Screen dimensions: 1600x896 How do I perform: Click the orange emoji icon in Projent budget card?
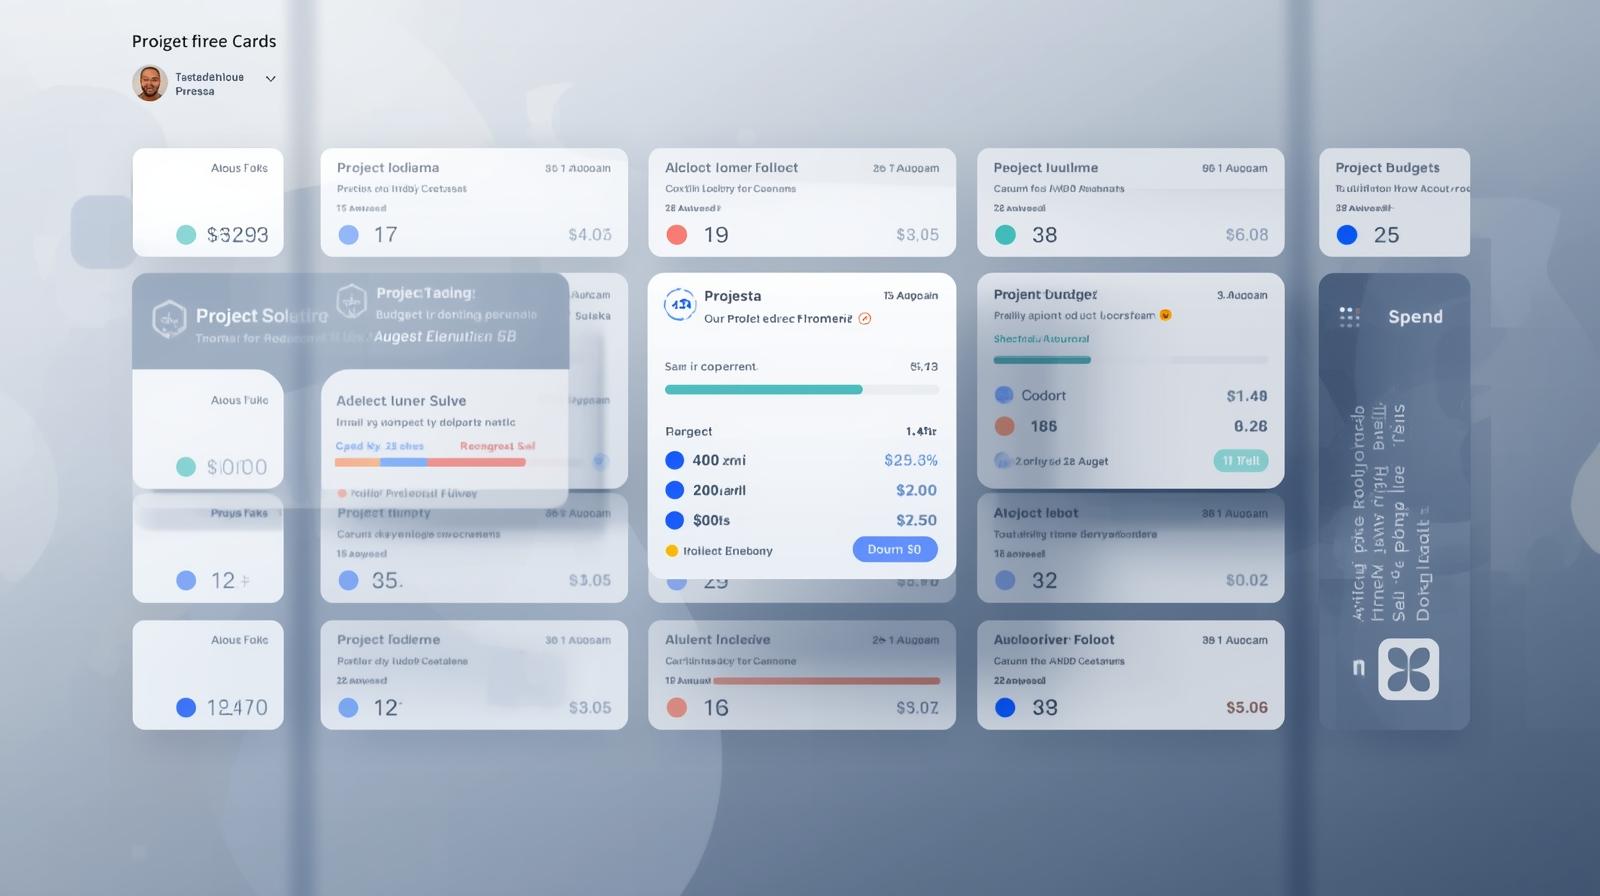[x=1165, y=315]
